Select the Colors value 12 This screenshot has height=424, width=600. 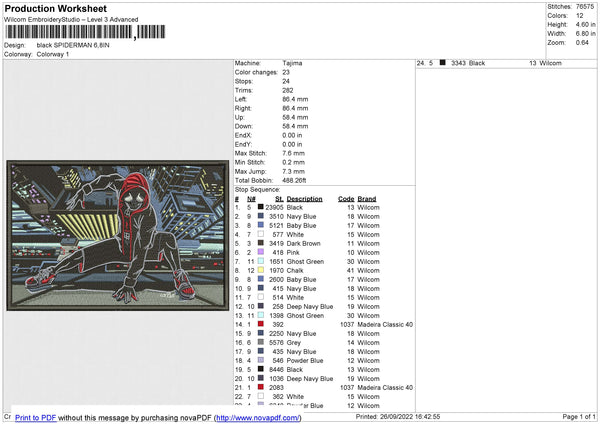580,16
